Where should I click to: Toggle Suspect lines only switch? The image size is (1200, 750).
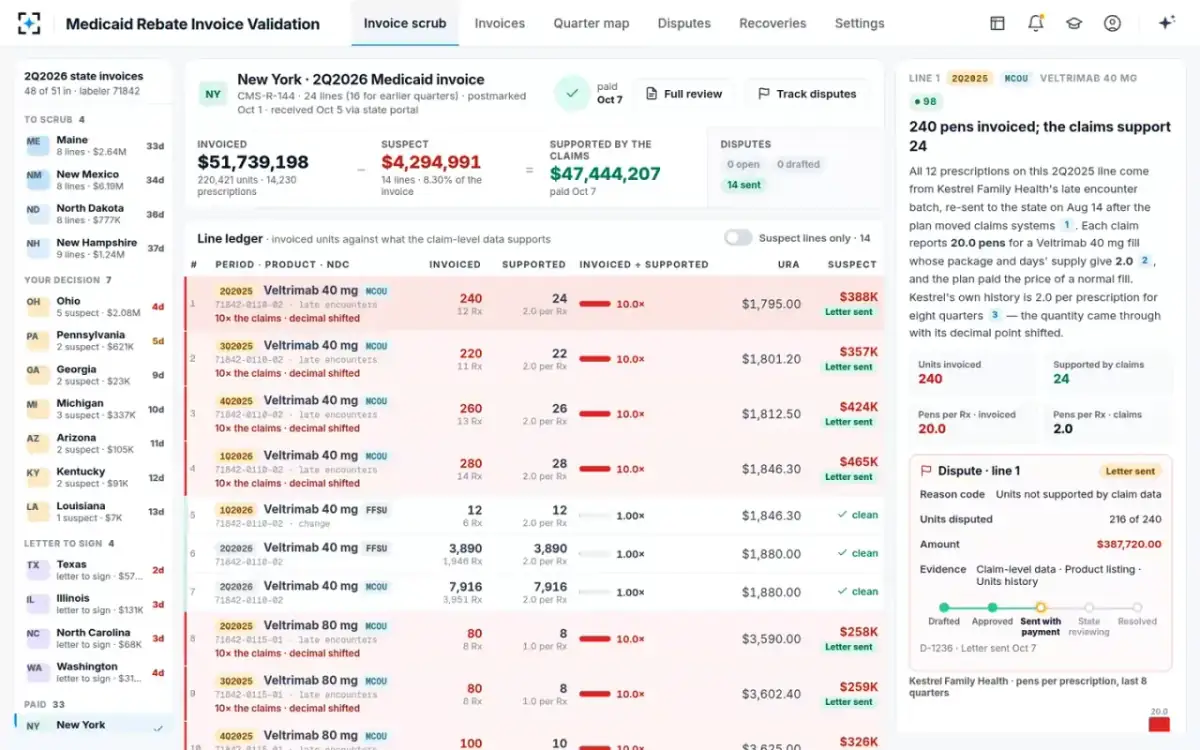(x=738, y=238)
